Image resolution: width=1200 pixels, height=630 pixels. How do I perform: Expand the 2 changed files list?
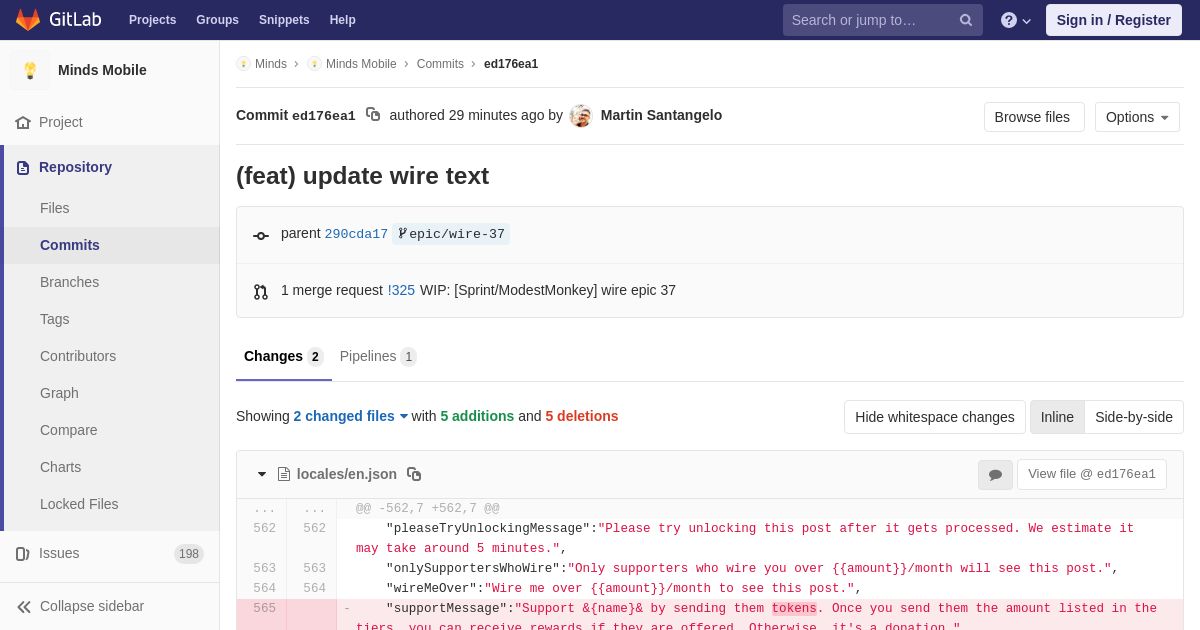[x=351, y=416]
